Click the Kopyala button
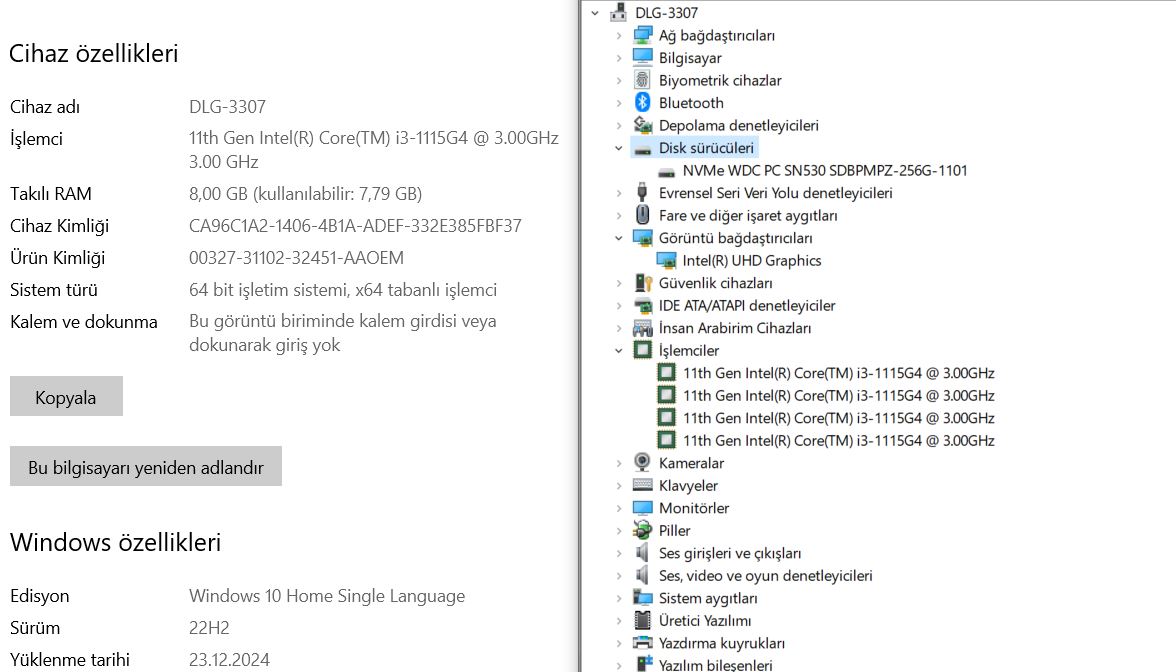The image size is (1176, 672). [66, 396]
